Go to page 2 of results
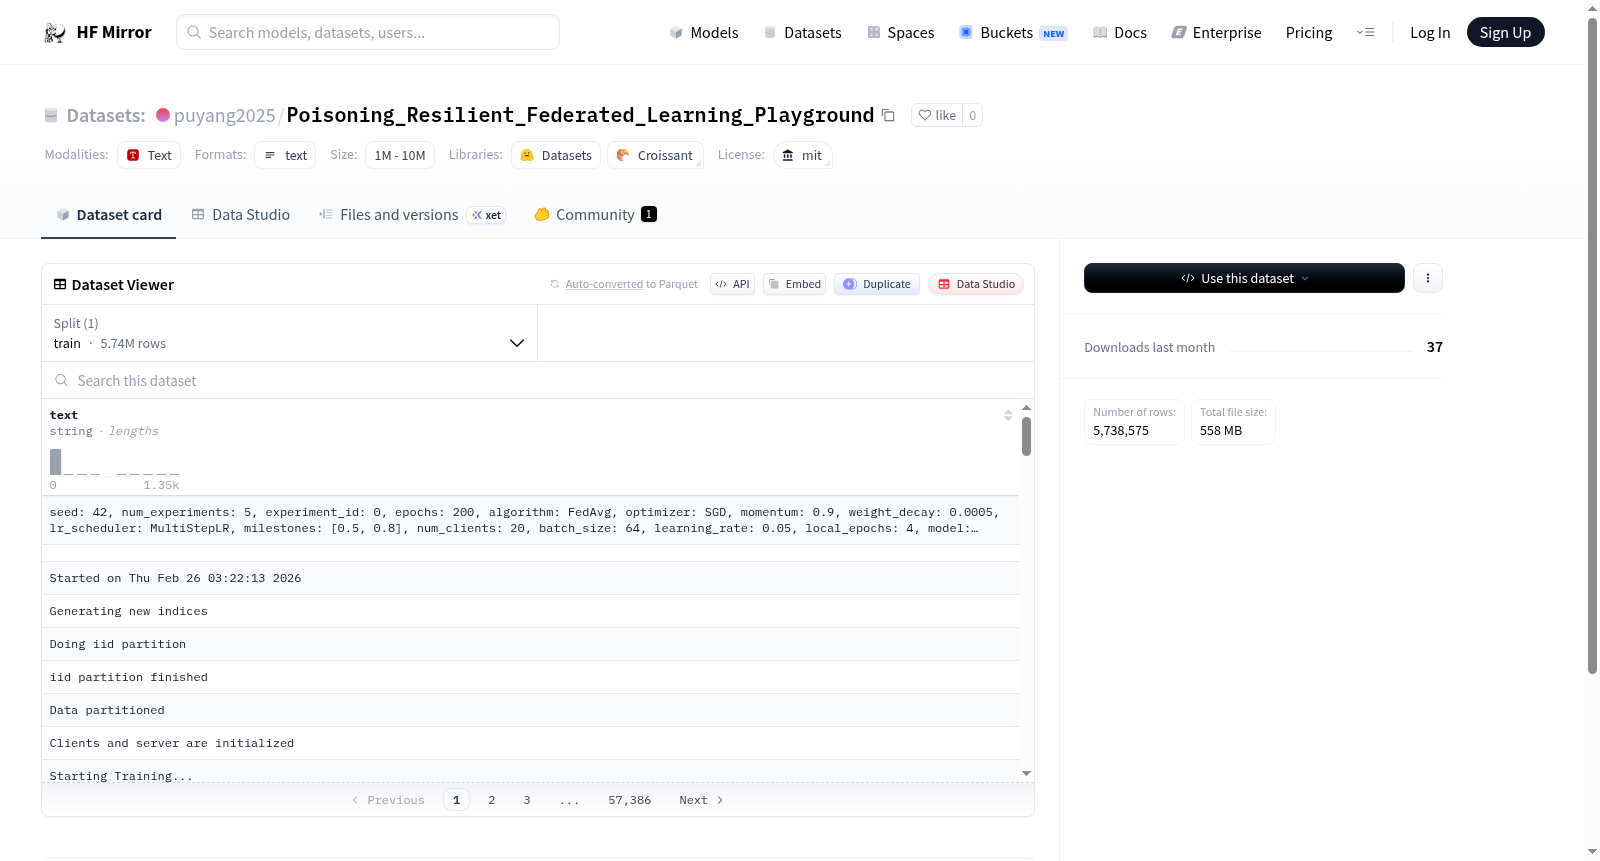This screenshot has width=1600, height=861. click(492, 800)
